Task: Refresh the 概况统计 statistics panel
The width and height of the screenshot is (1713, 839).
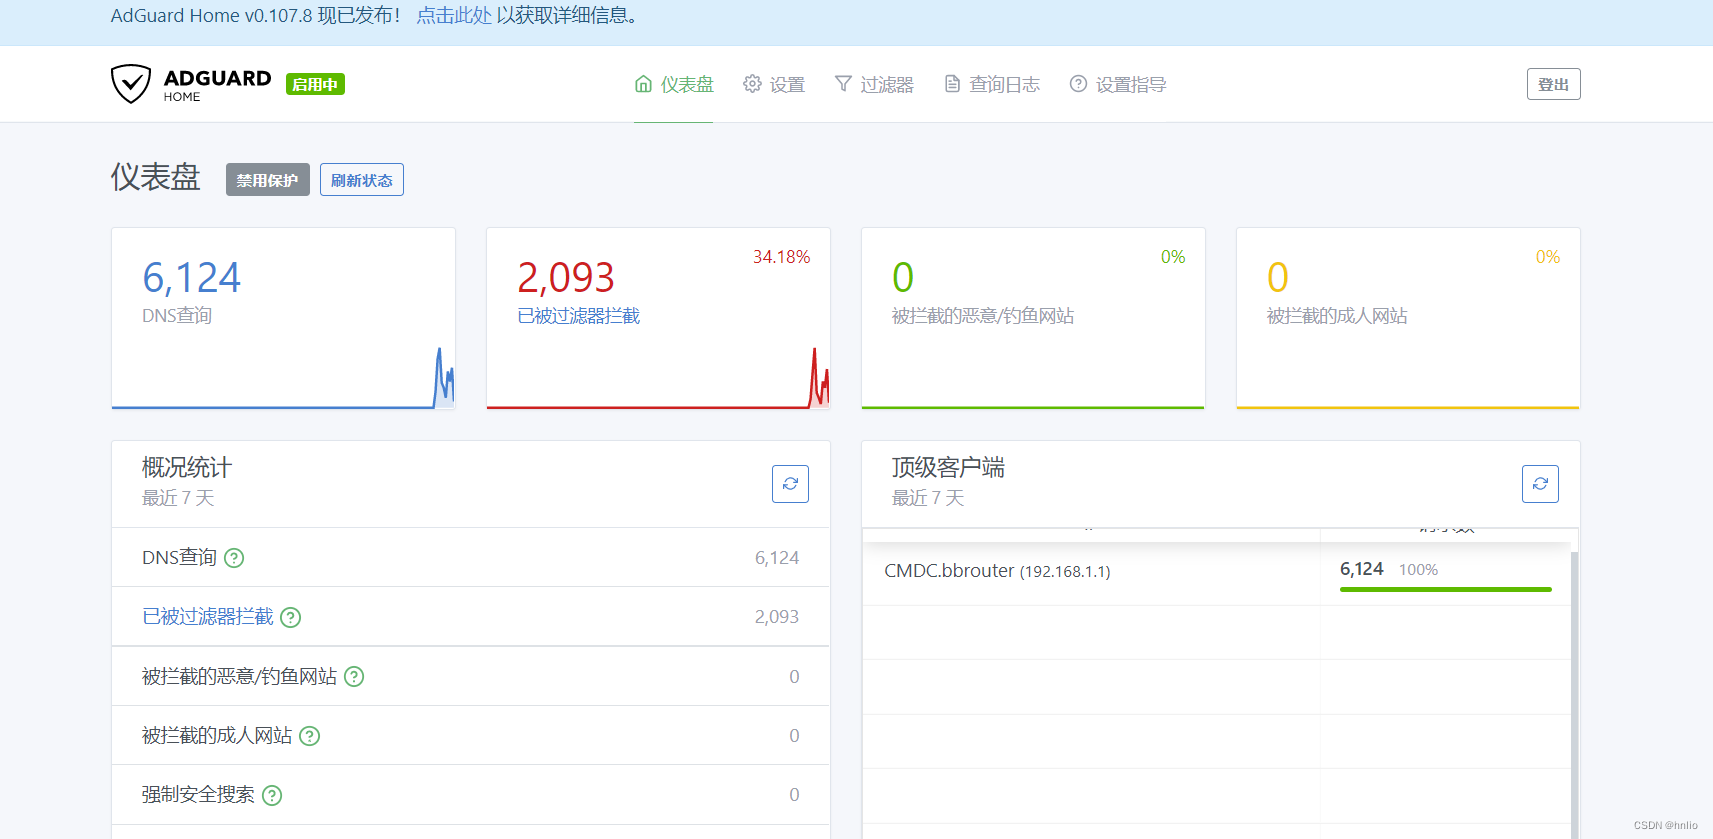Action: [x=790, y=484]
